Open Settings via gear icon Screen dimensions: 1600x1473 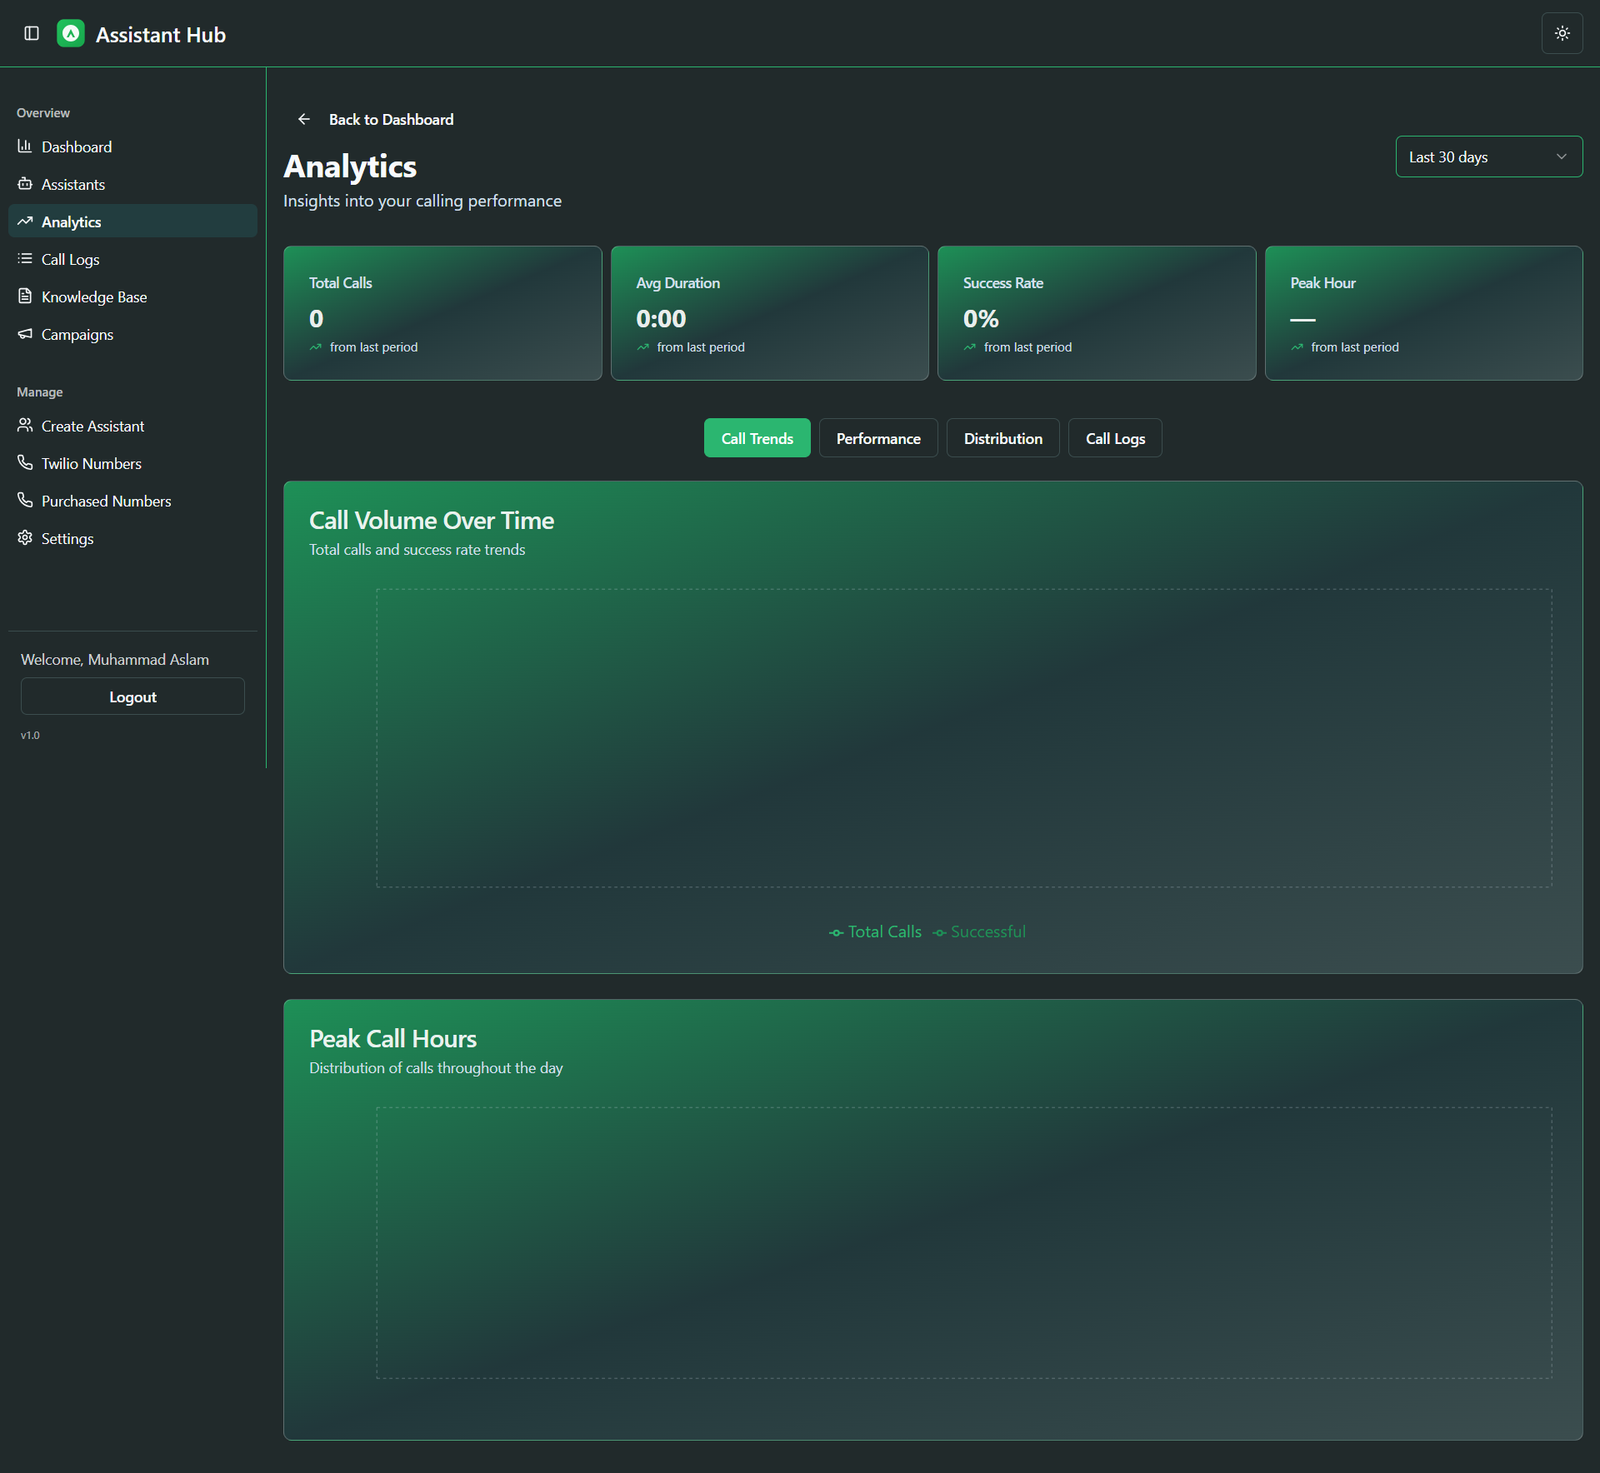coord(25,538)
